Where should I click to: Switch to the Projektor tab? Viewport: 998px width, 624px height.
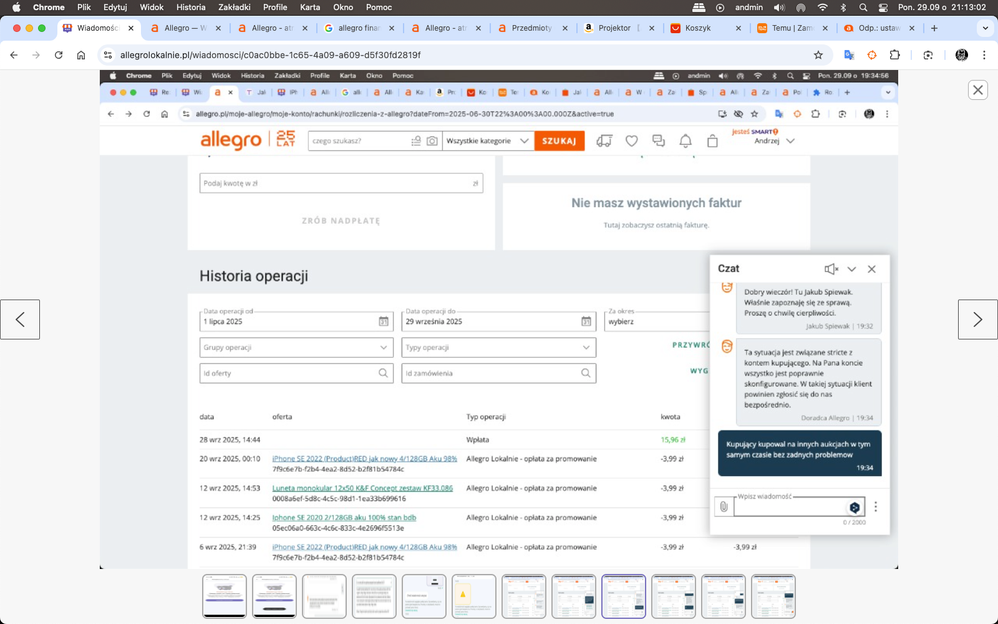point(618,28)
